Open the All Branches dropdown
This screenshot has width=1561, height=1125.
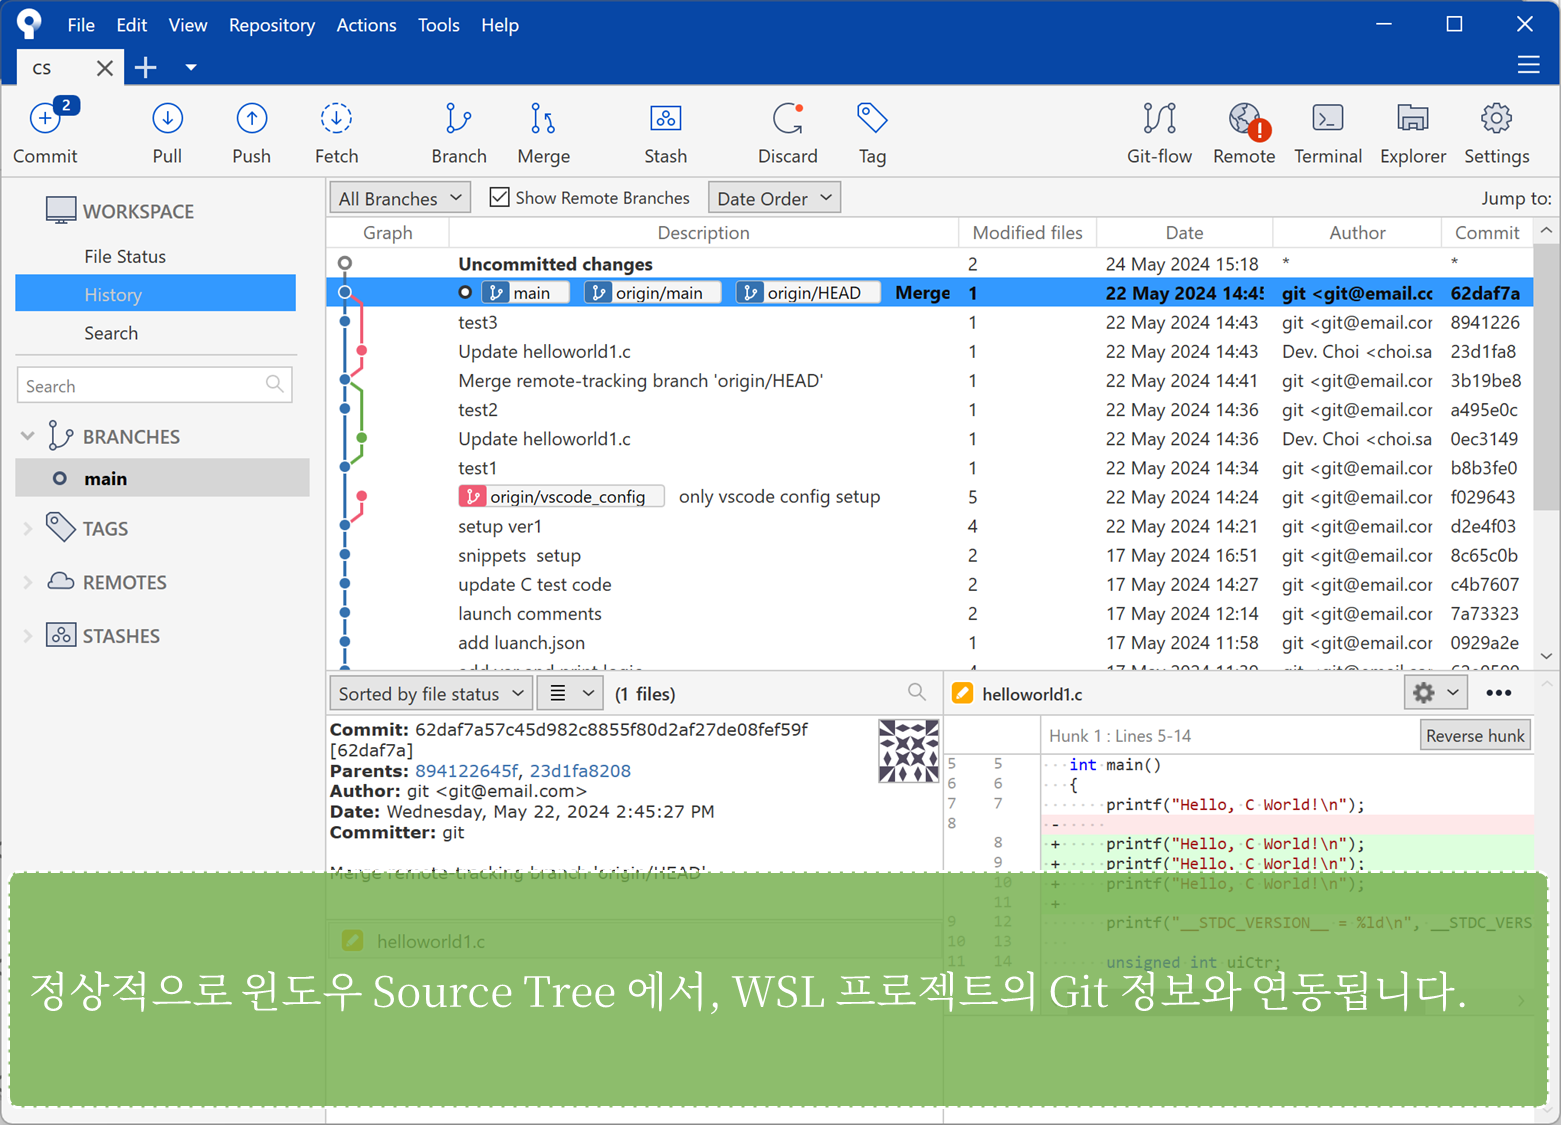[x=400, y=198]
